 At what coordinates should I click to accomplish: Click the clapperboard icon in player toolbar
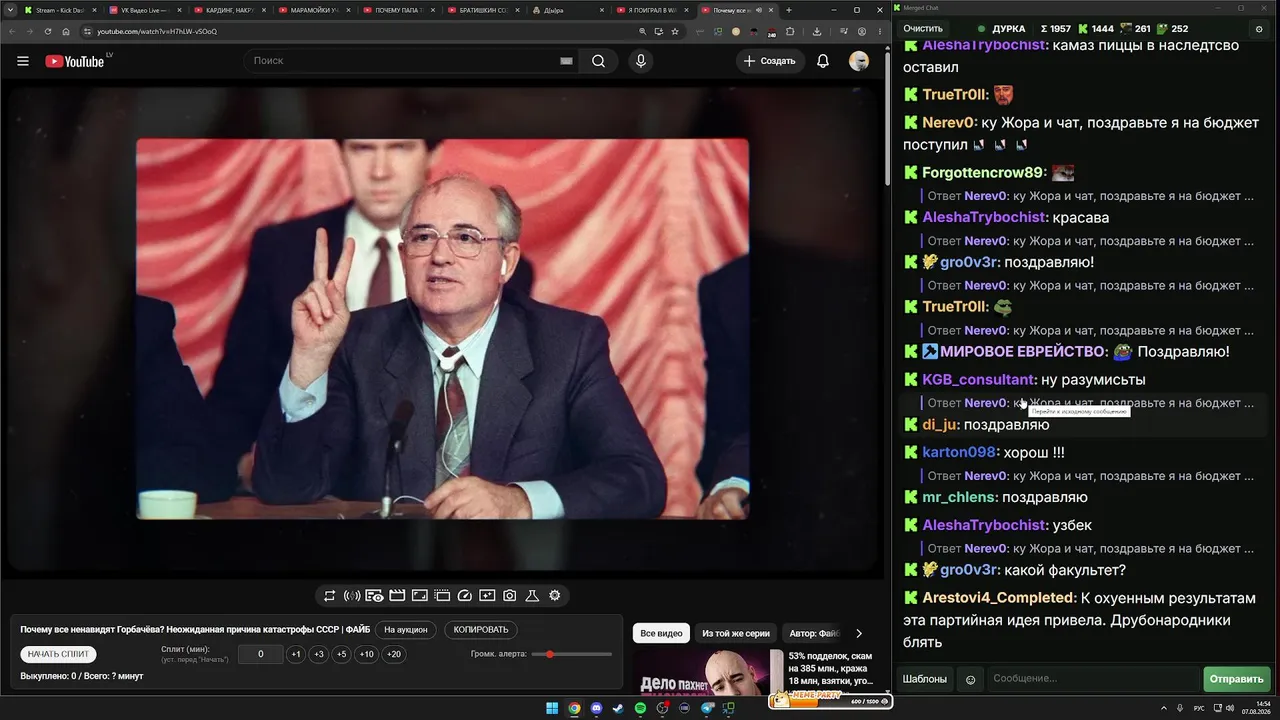point(397,596)
